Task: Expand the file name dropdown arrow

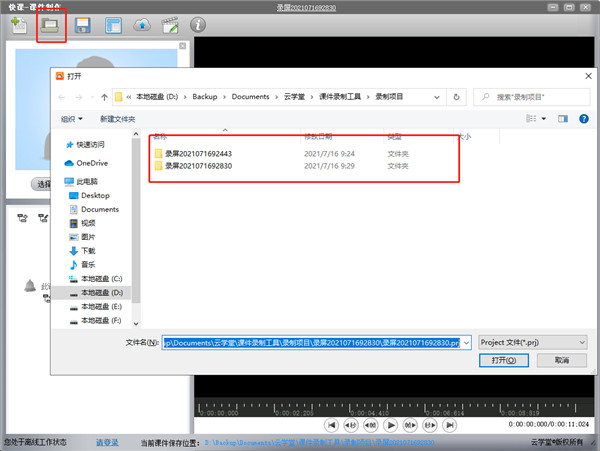Action: point(466,343)
